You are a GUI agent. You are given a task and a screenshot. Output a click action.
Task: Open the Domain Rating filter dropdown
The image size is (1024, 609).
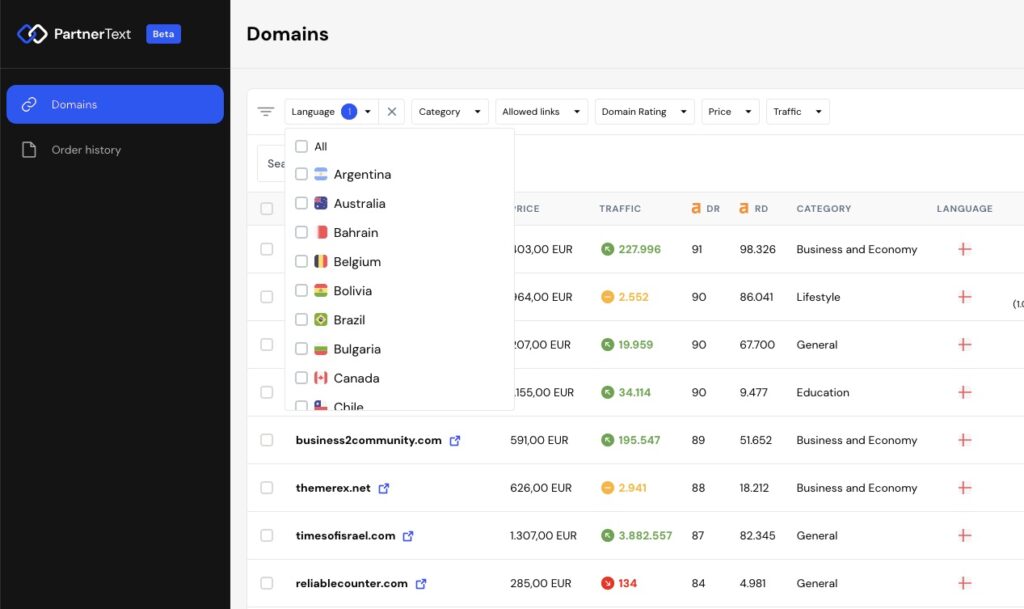pos(644,112)
